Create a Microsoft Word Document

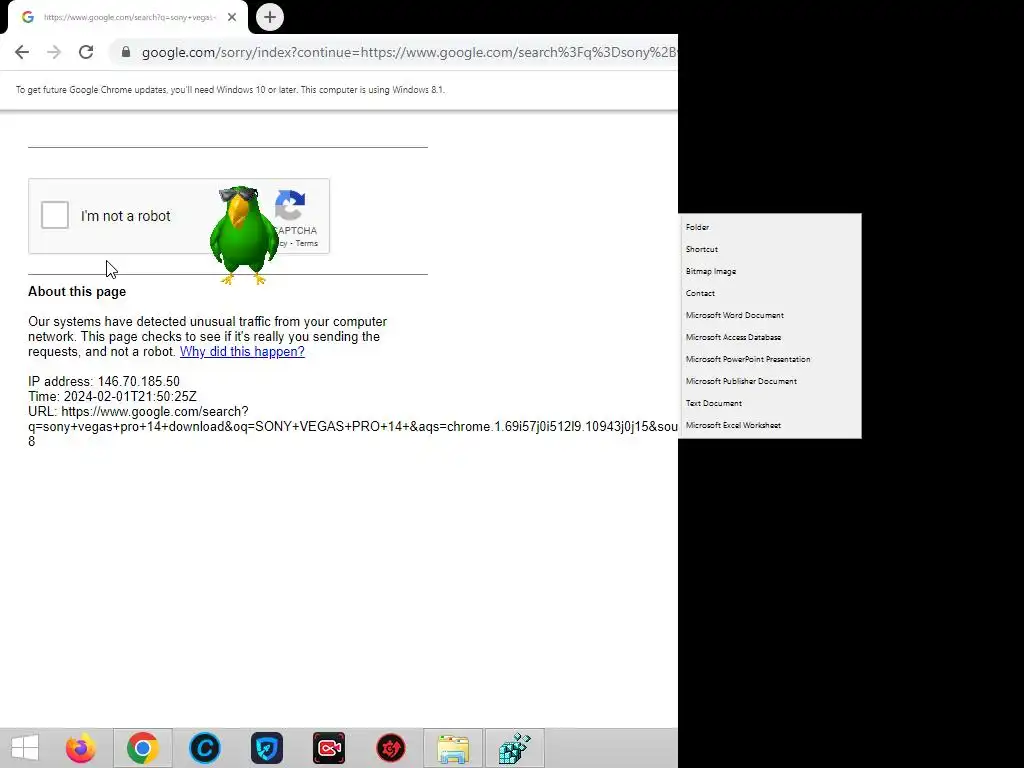[x=770, y=315]
